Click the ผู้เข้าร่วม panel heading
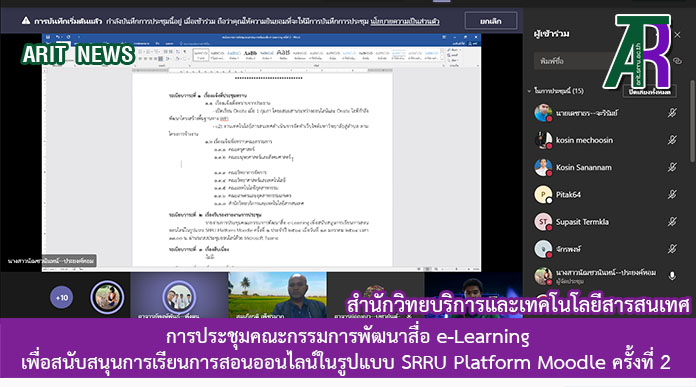The height and width of the screenshot is (387, 696). [551, 34]
